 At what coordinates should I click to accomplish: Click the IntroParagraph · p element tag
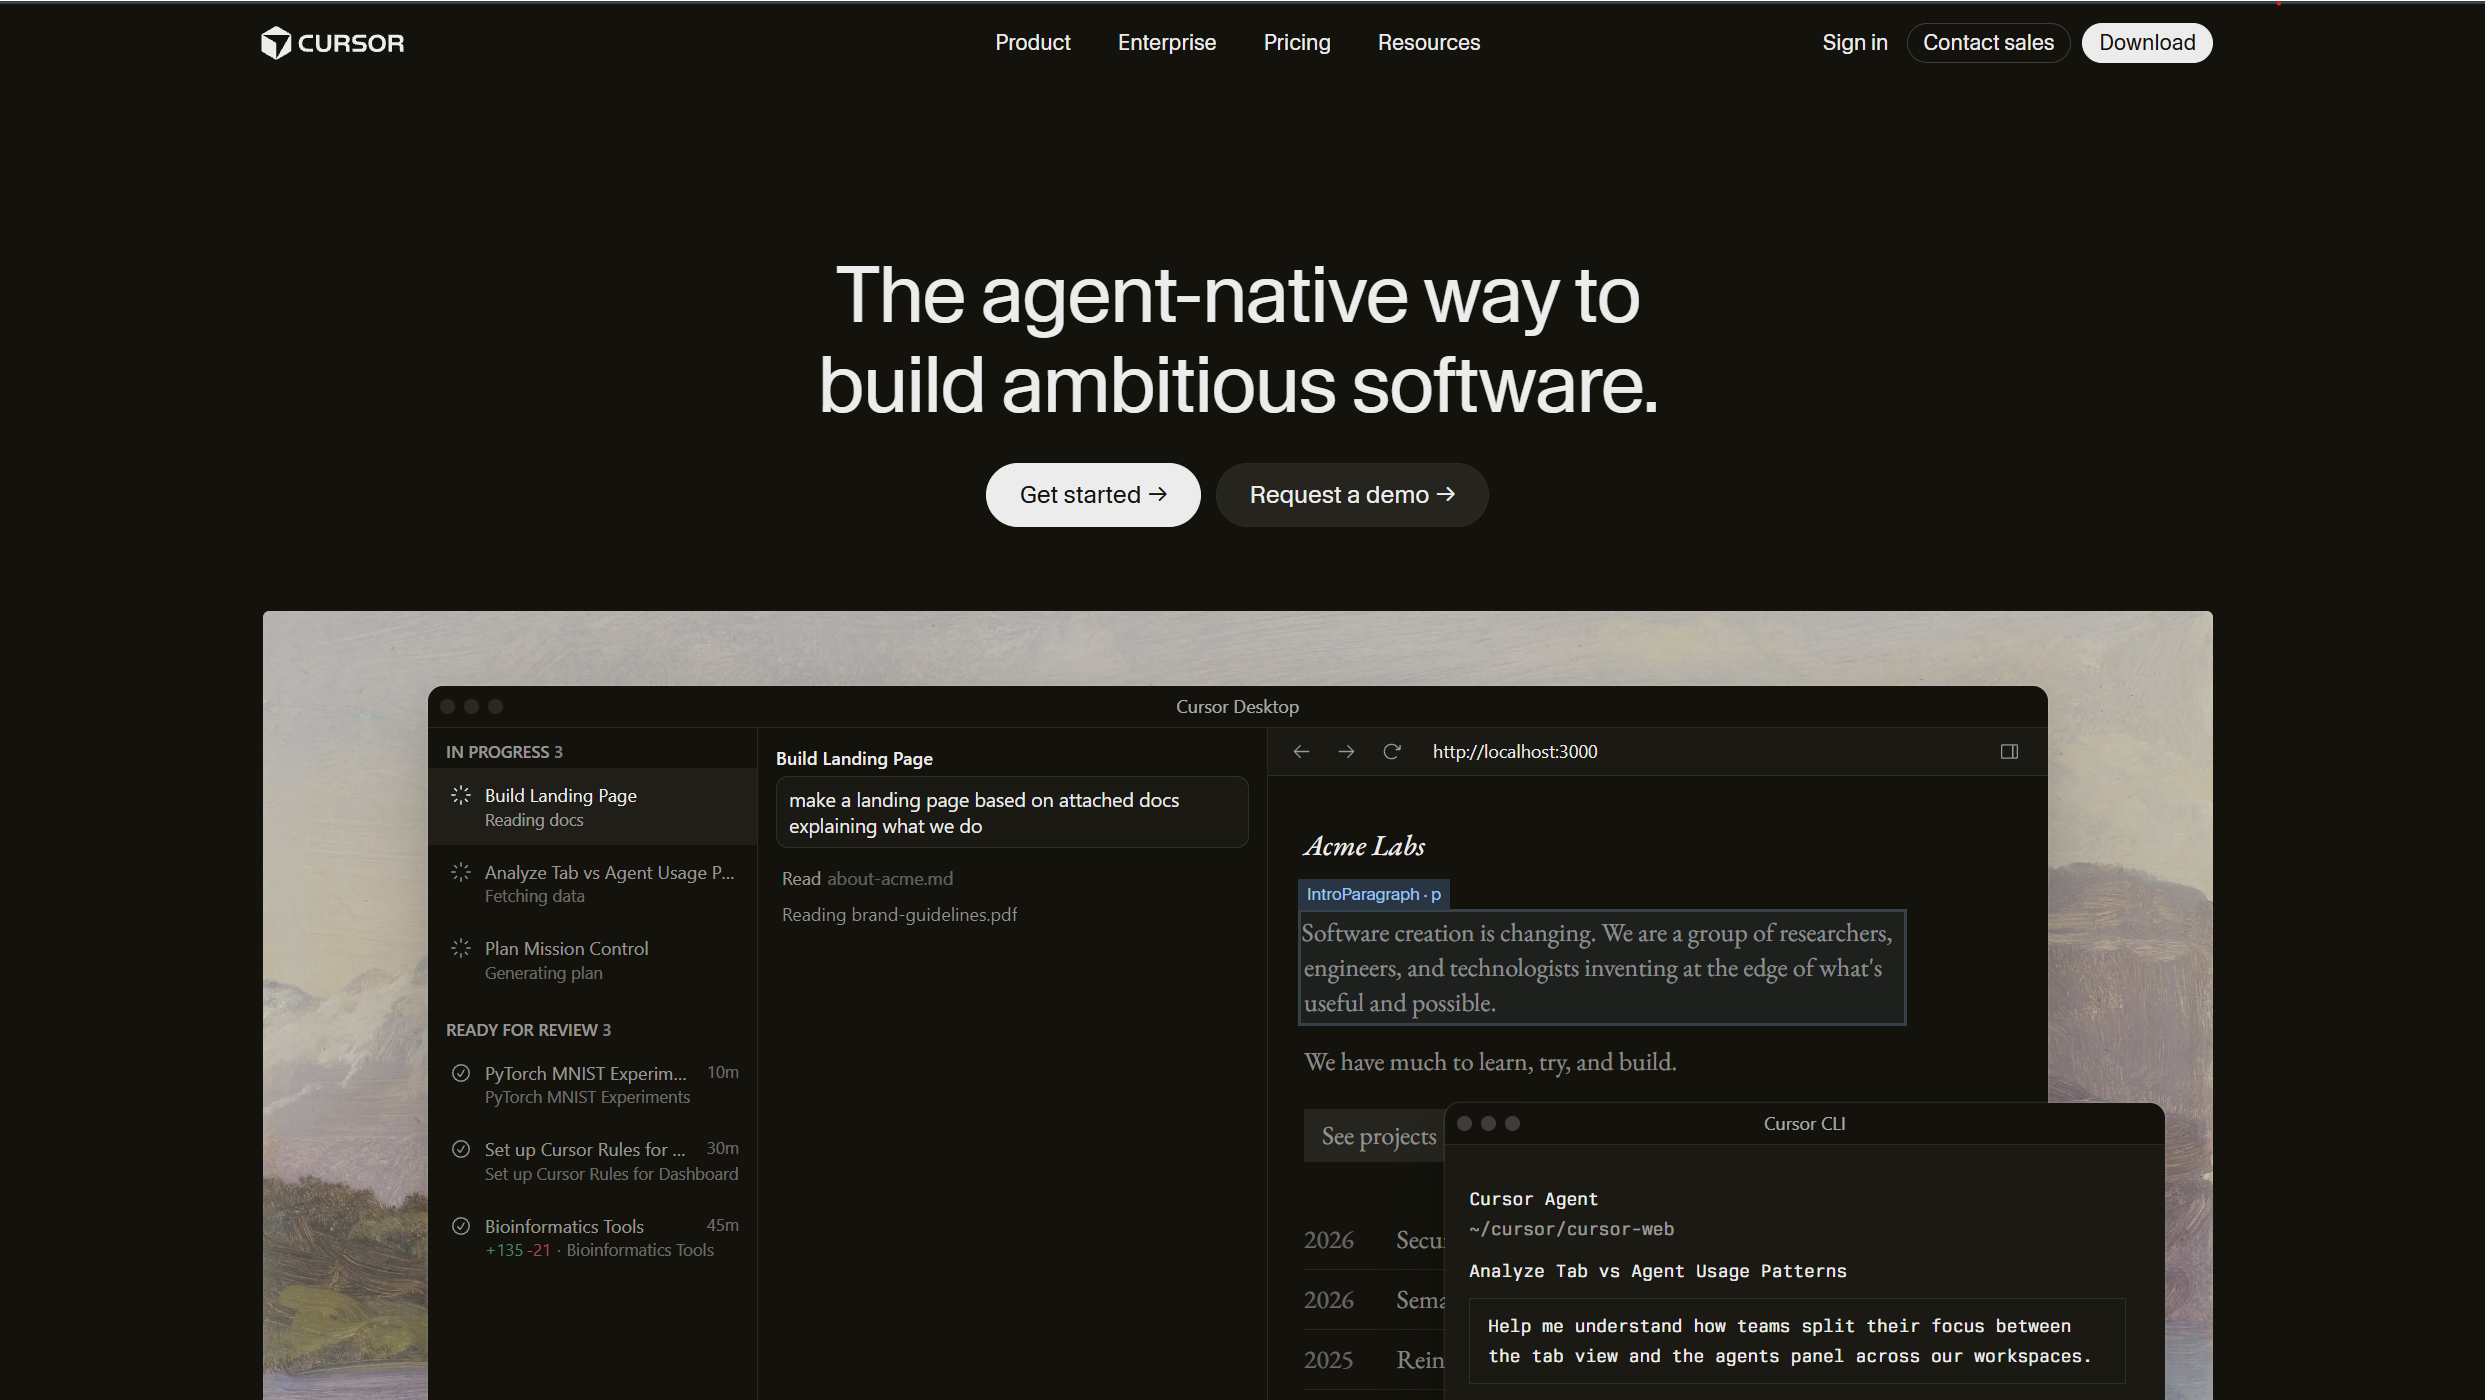[1373, 894]
